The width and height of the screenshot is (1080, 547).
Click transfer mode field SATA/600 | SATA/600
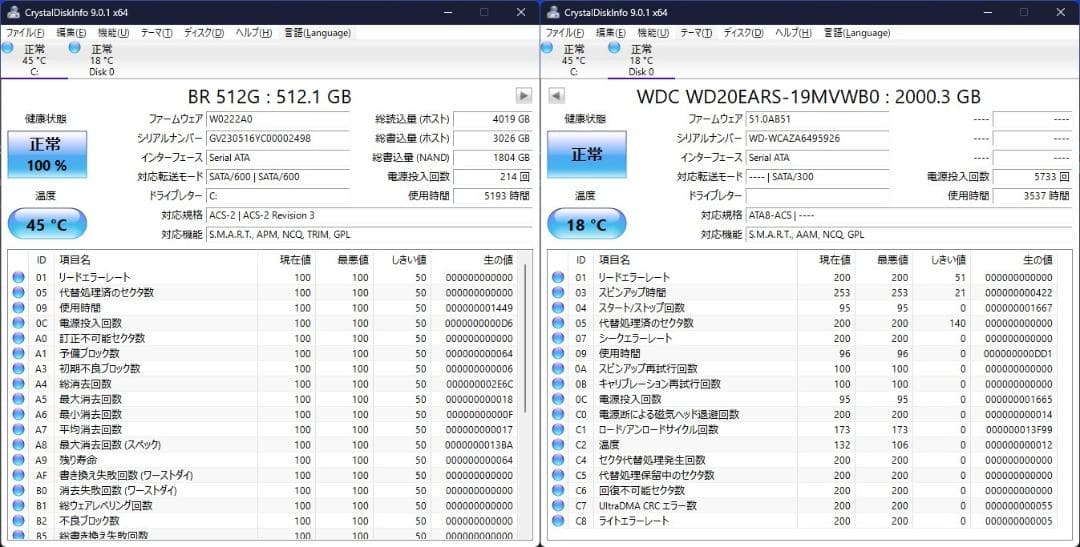coord(278,176)
